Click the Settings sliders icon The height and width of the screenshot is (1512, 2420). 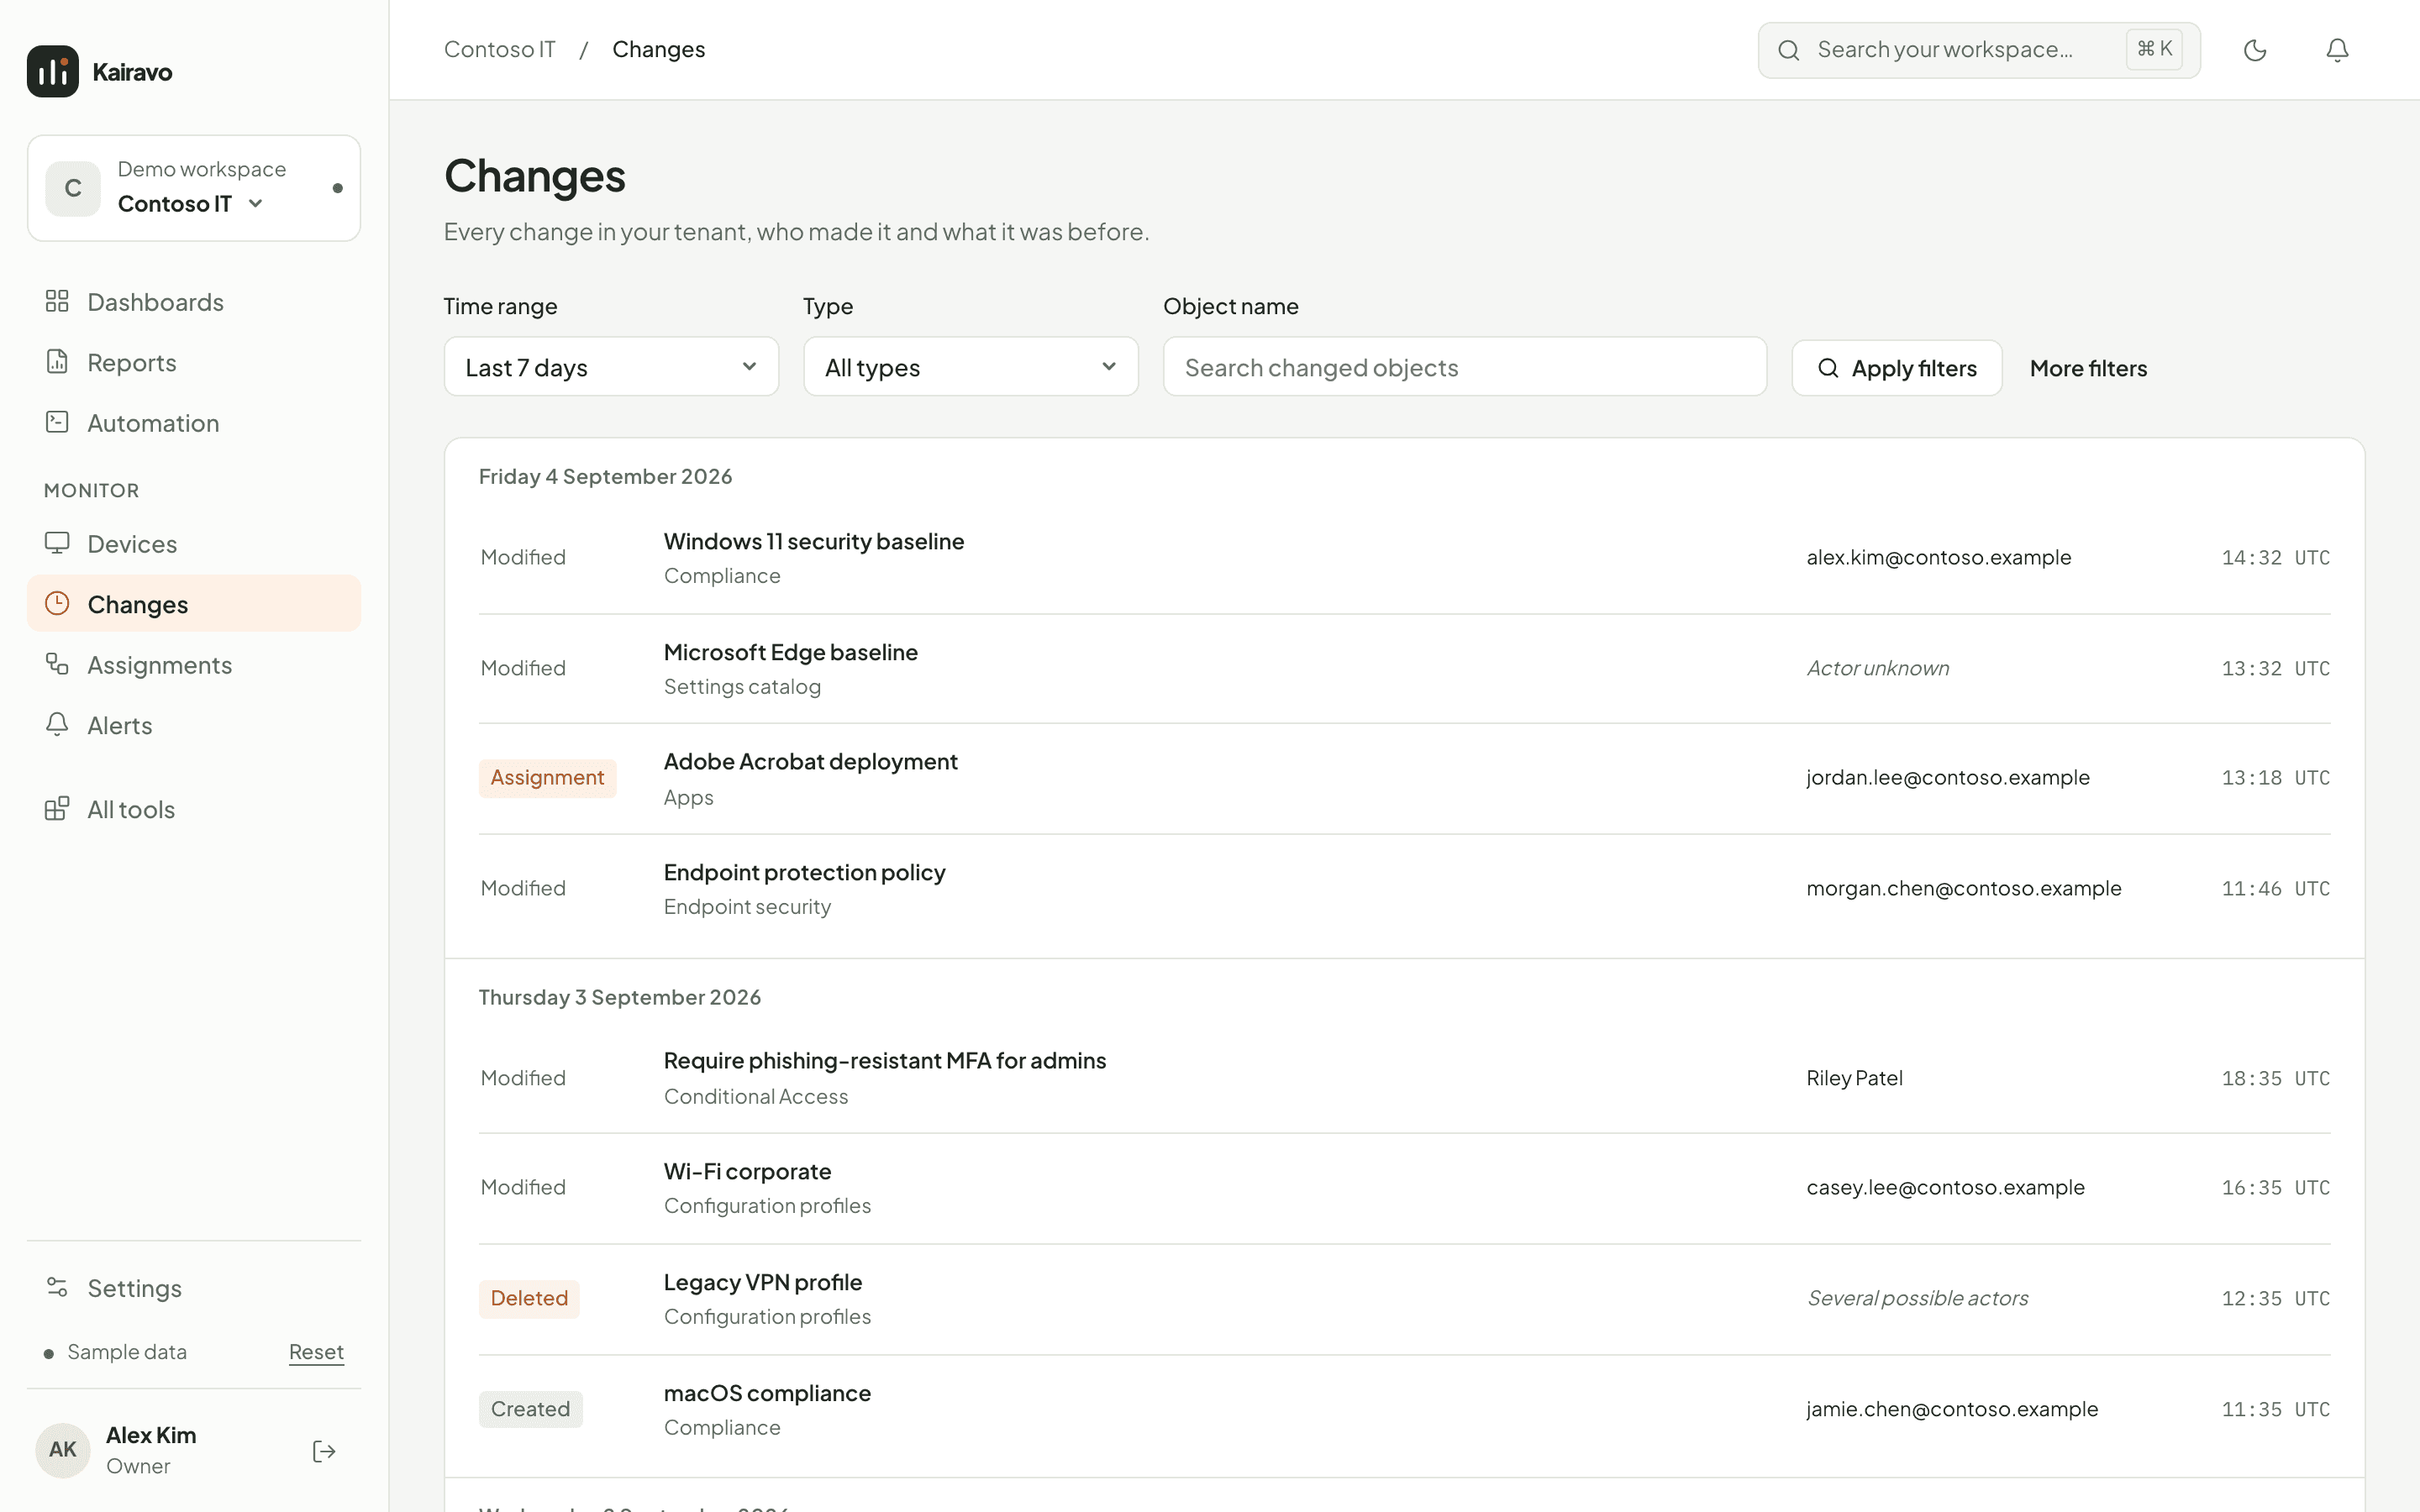click(x=57, y=1287)
